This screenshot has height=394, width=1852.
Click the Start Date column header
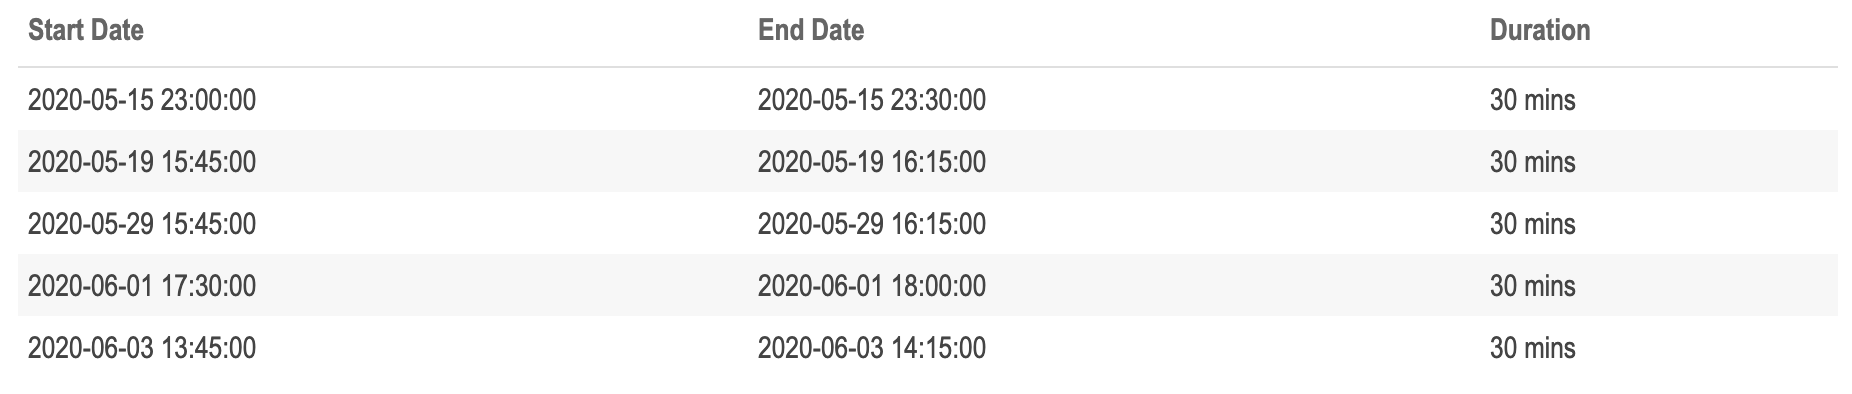[x=86, y=30]
